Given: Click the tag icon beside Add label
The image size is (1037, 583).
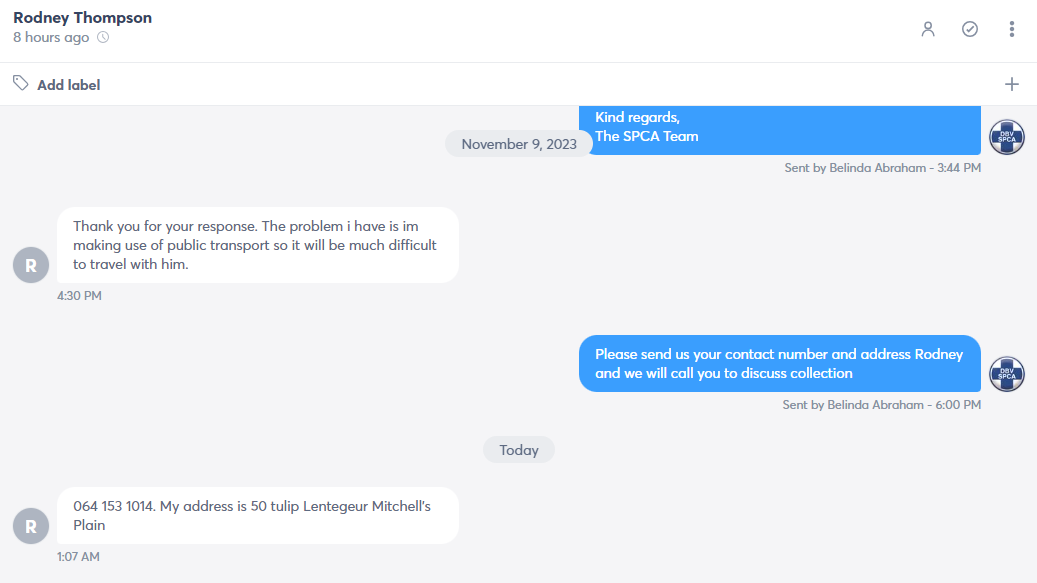Looking at the screenshot, I should (x=21, y=83).
